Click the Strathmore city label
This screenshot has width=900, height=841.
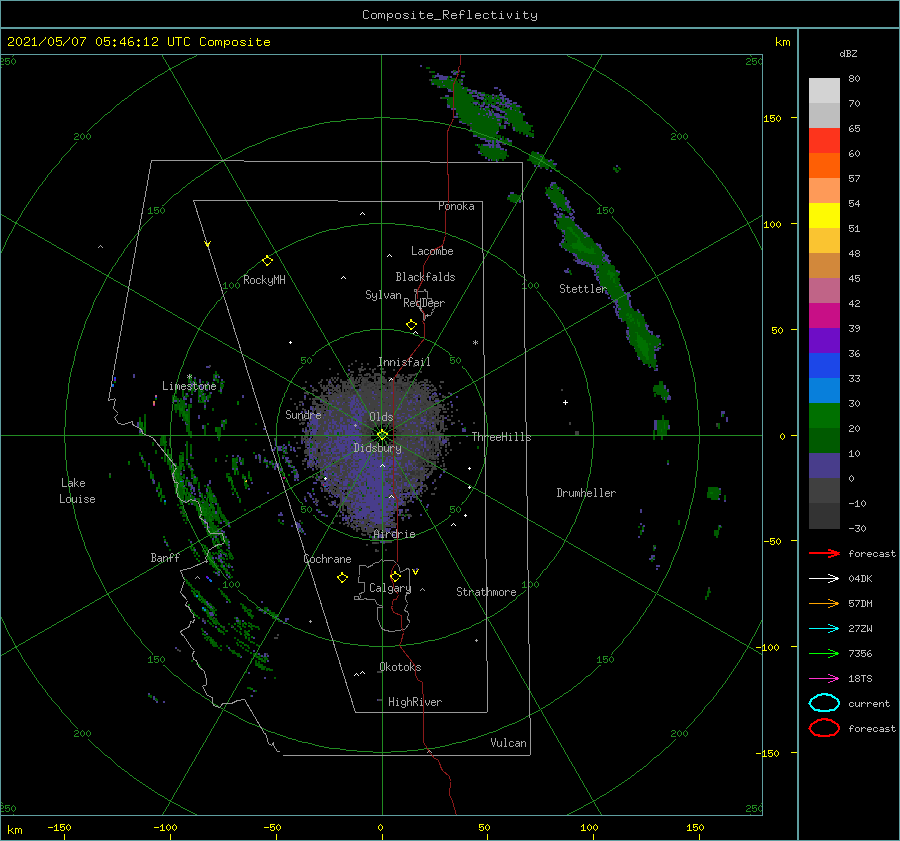coord(486,592)
